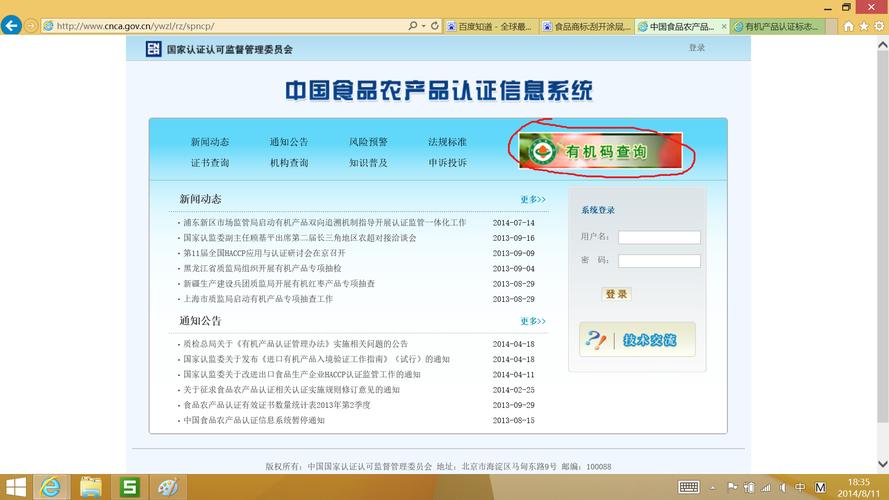Viewport: 889px width, 500px height.
Task: Click the 密码 input field
Action: [659, 261]
